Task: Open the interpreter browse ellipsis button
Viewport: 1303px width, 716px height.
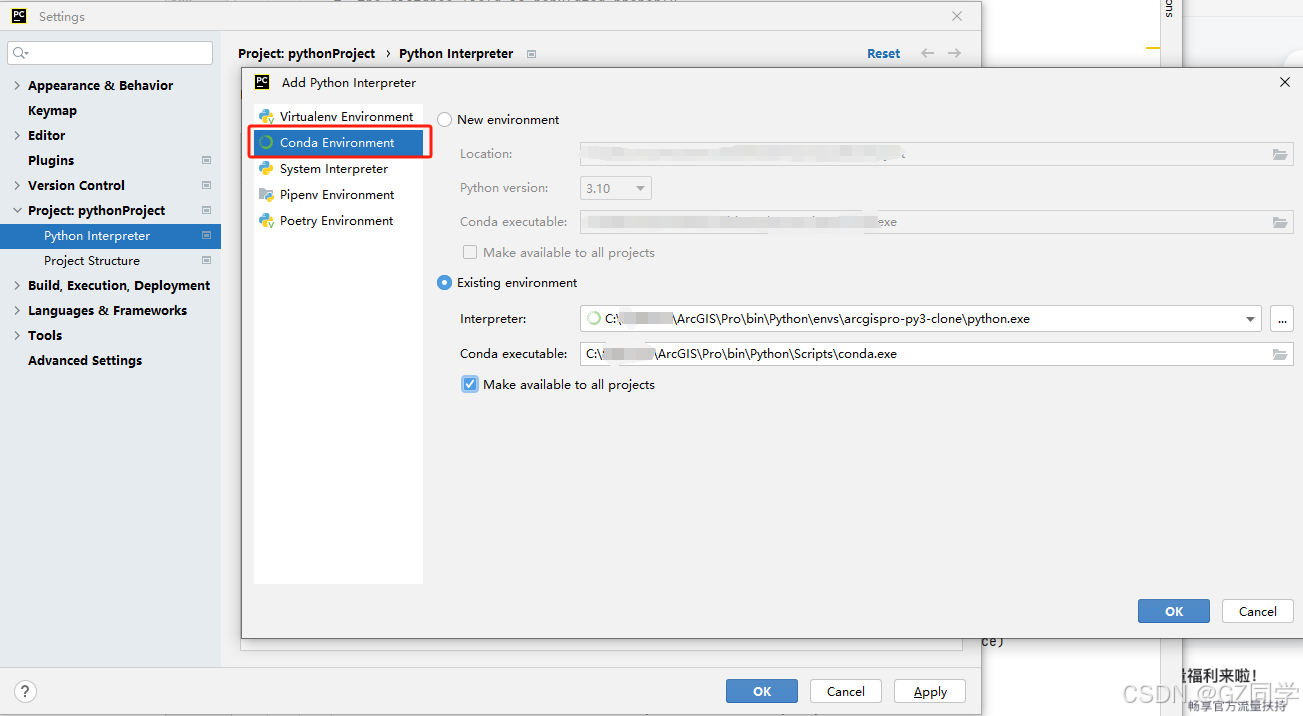Action: (x=1282, y=319)
